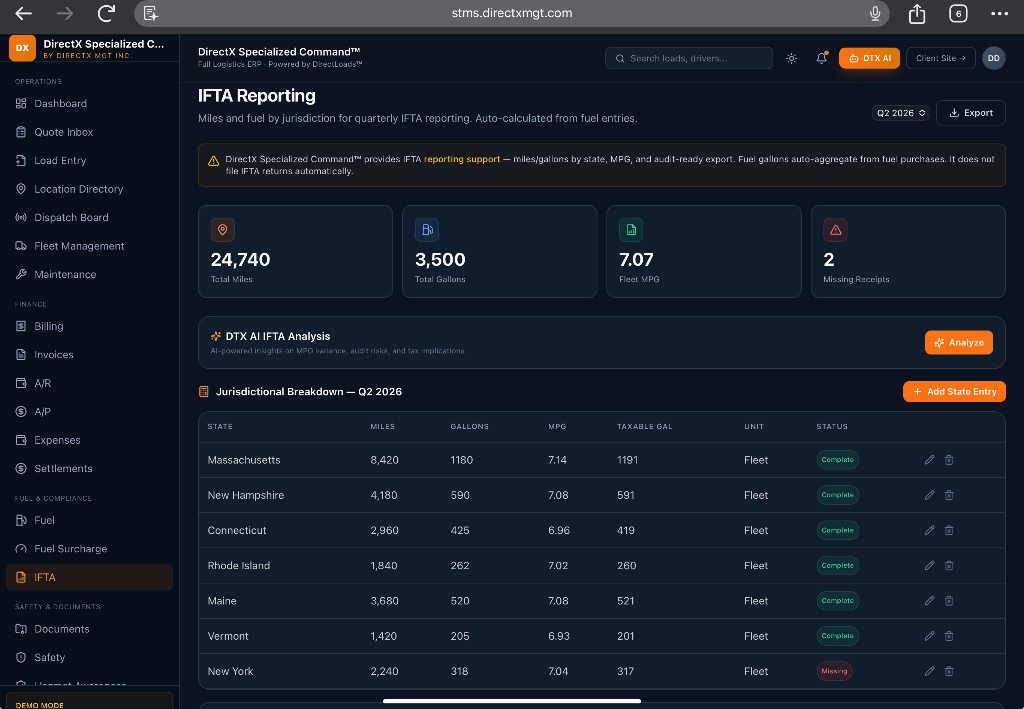Edit the Vermont row pencil icon
This screenshot has width=1024, height=709.
(929, 636)
